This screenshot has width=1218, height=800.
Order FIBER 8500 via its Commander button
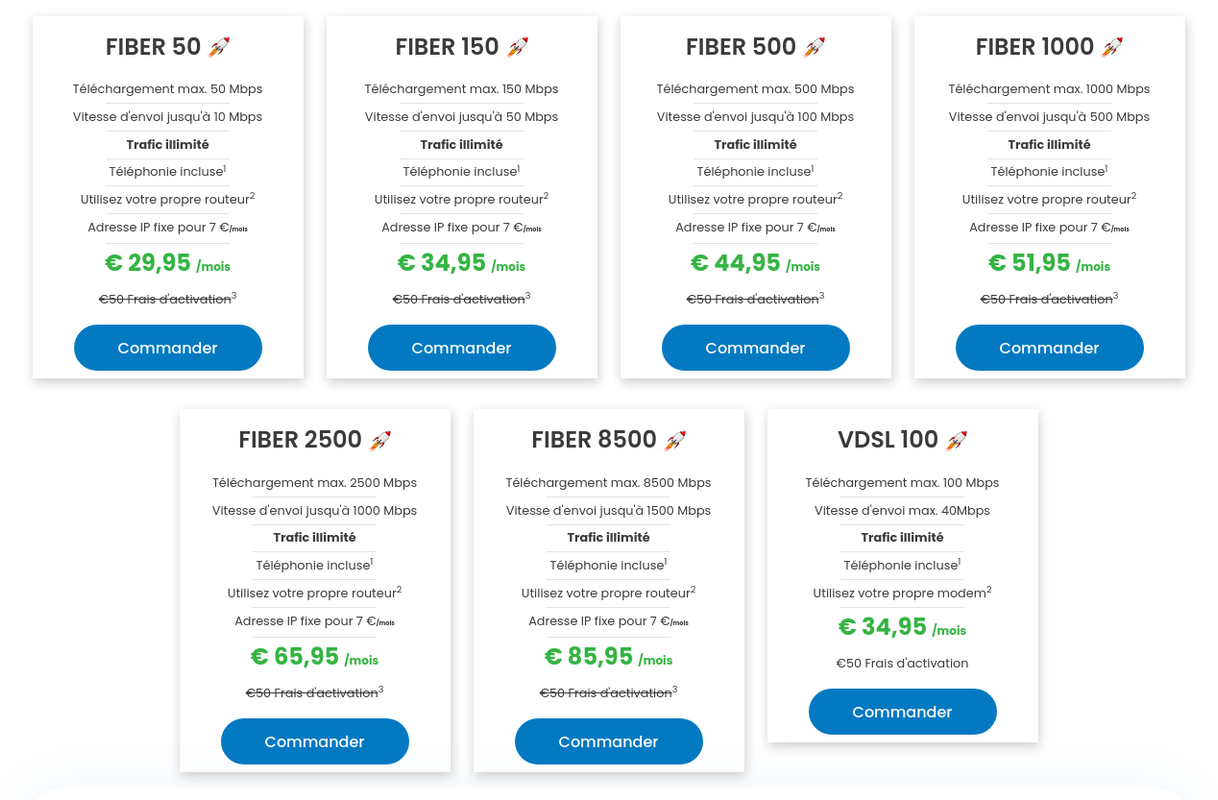[609, 742]
